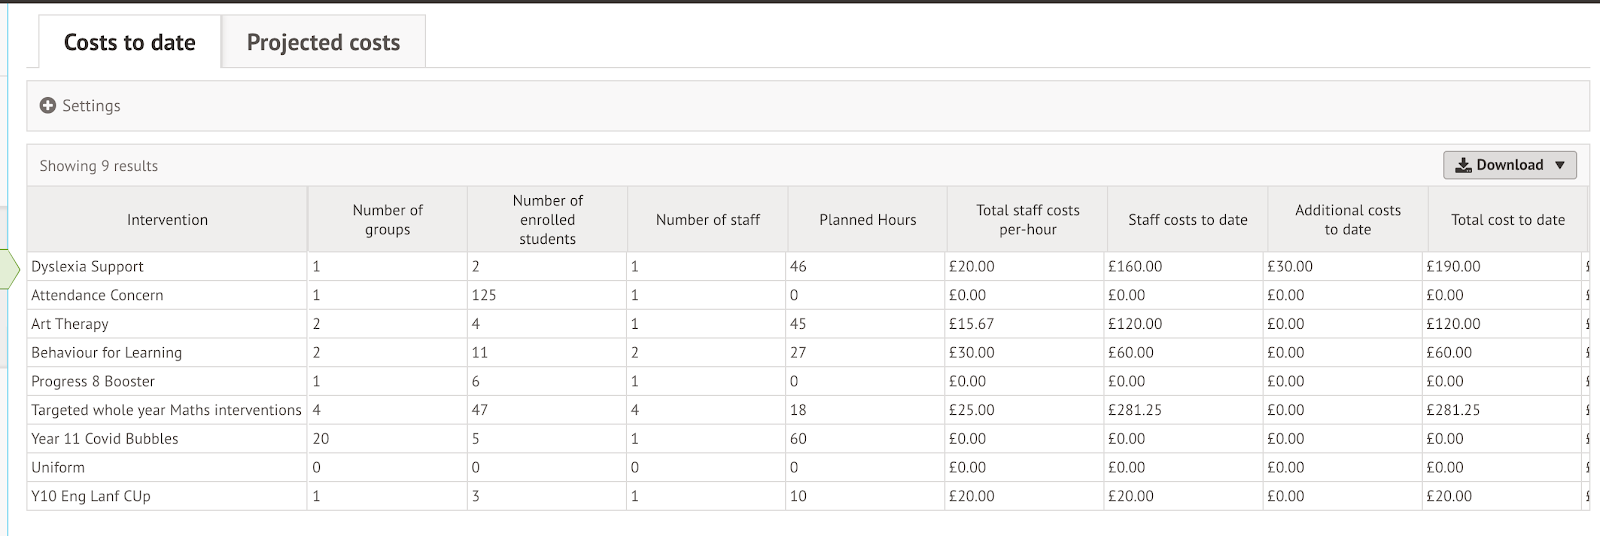Sort by Number of enrolled students
The width and height of the screenshot is (1600, 536).
(x=547, y=219)
